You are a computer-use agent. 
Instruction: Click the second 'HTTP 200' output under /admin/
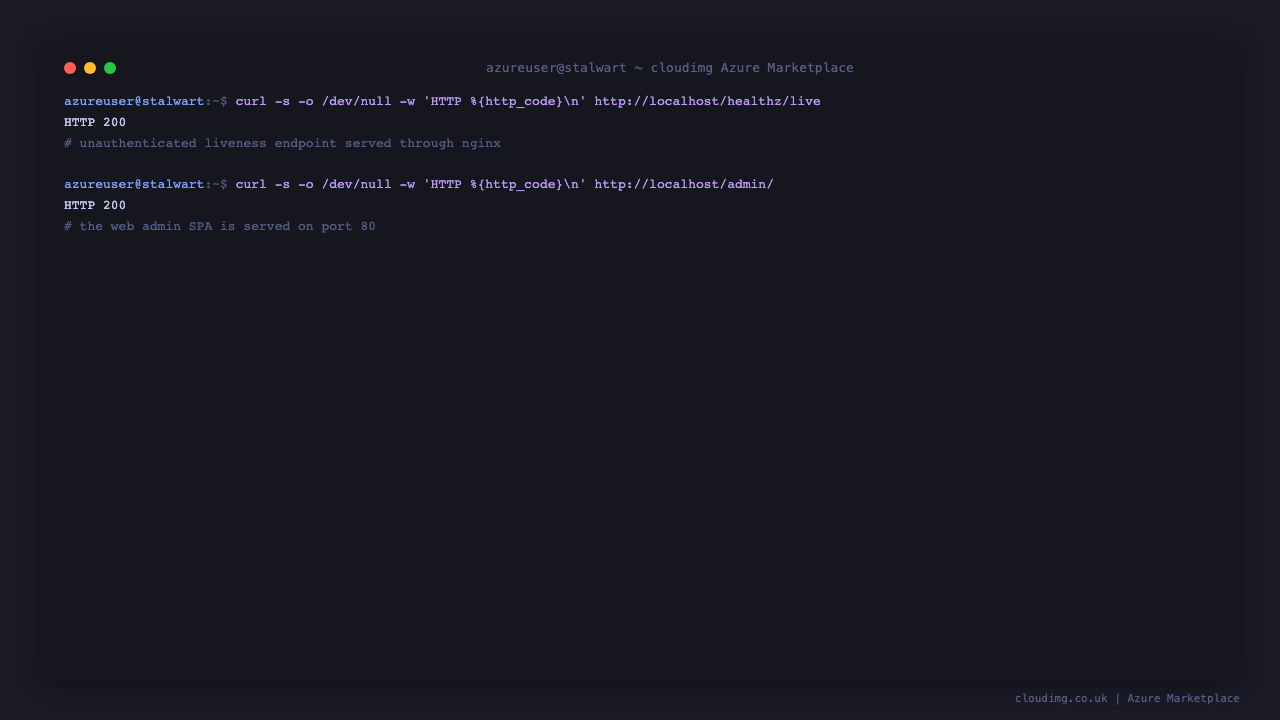(x=95, y=206)
